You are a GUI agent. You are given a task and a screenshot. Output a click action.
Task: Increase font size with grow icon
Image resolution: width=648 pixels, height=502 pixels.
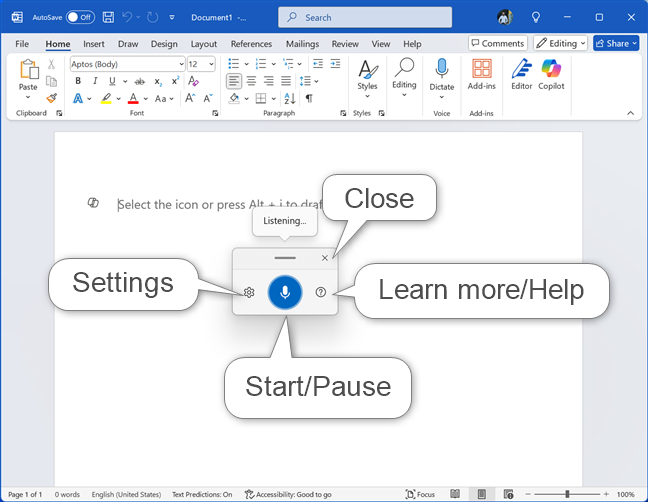(x=190, y=98)
